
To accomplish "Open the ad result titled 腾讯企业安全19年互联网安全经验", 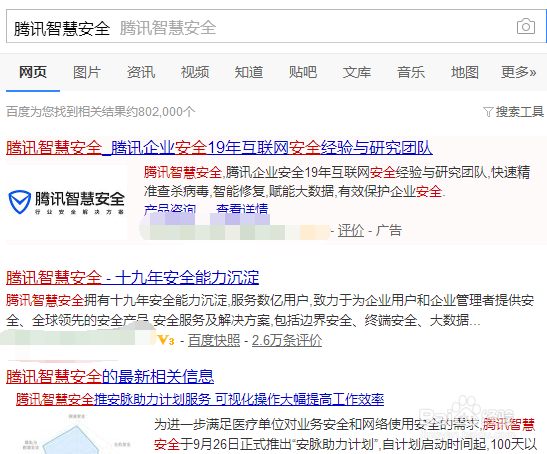I will 219,148.
